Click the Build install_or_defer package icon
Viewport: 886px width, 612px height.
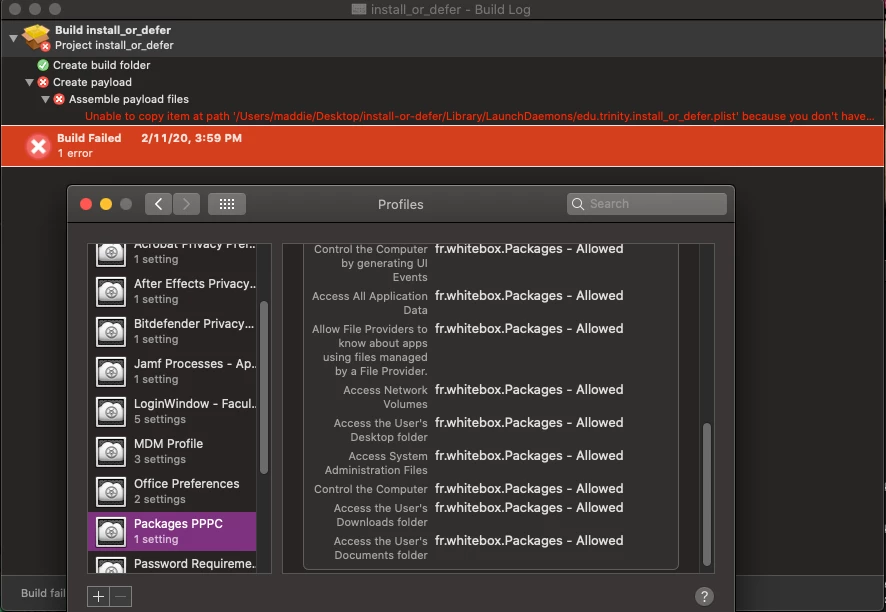tap(36, 37)
